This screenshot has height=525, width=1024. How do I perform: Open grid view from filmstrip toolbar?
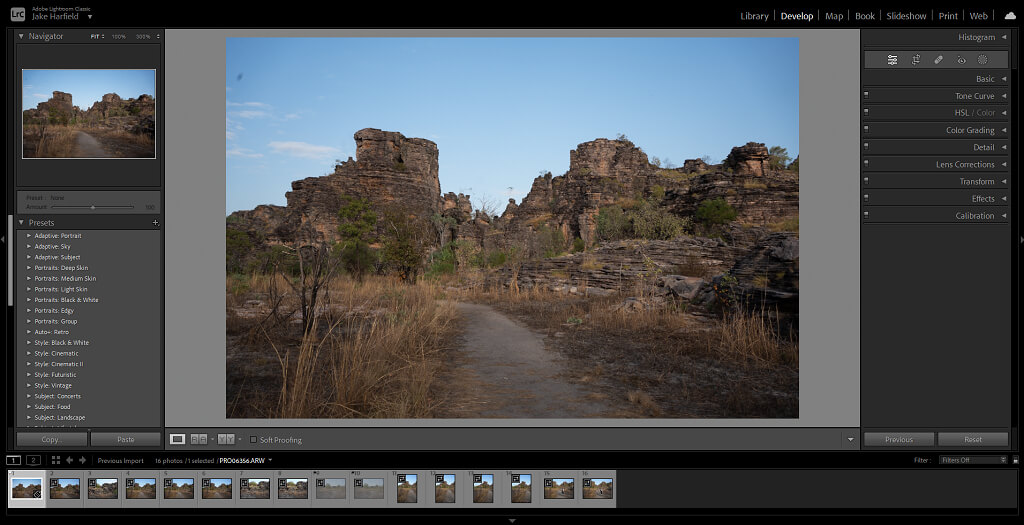[55, 460]
